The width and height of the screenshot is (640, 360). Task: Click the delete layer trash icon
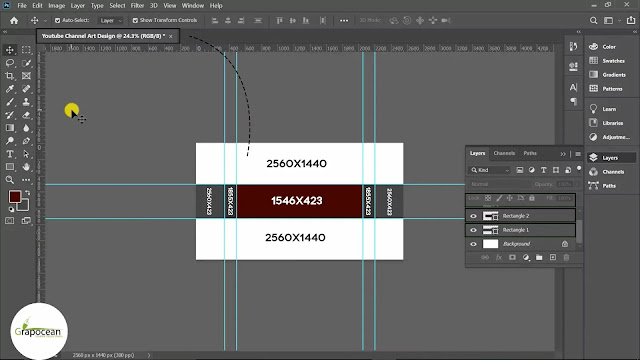(x=566, y=258)
